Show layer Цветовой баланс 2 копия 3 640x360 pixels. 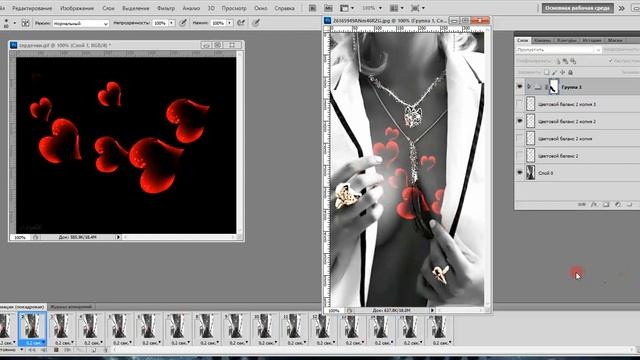click(520, 104)
